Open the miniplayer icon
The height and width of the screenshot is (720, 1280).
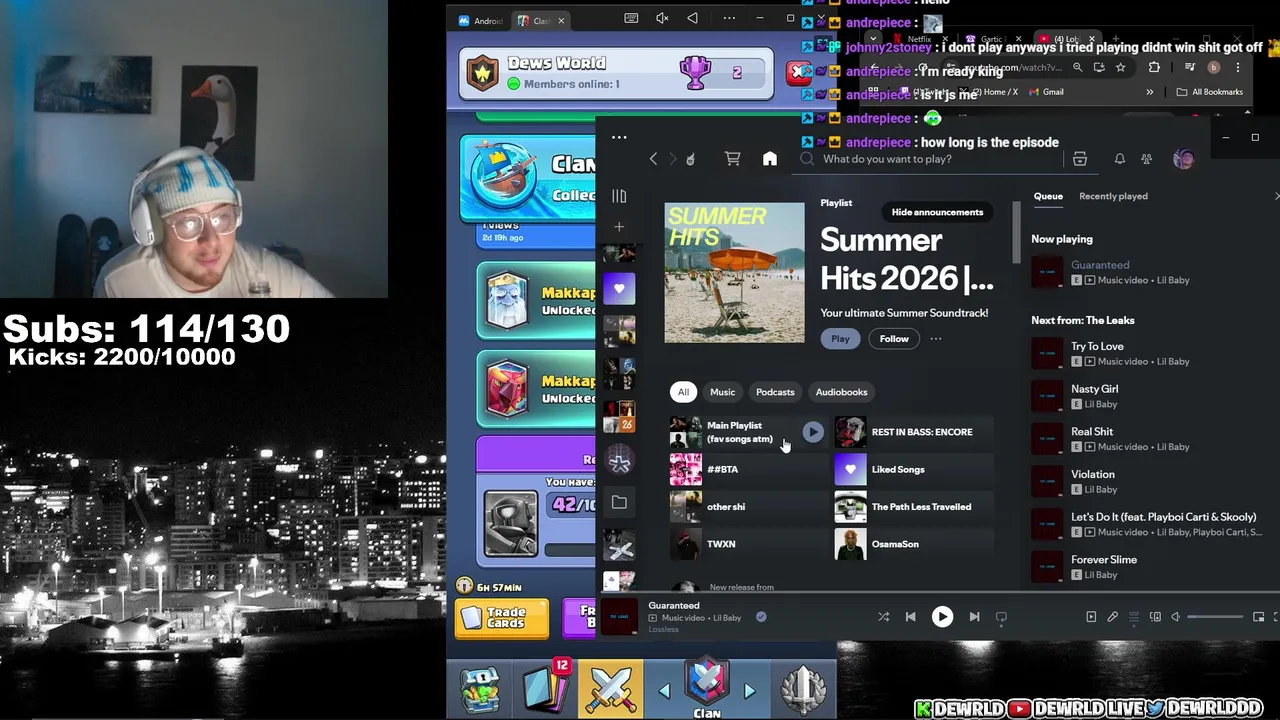point(1259,617)
